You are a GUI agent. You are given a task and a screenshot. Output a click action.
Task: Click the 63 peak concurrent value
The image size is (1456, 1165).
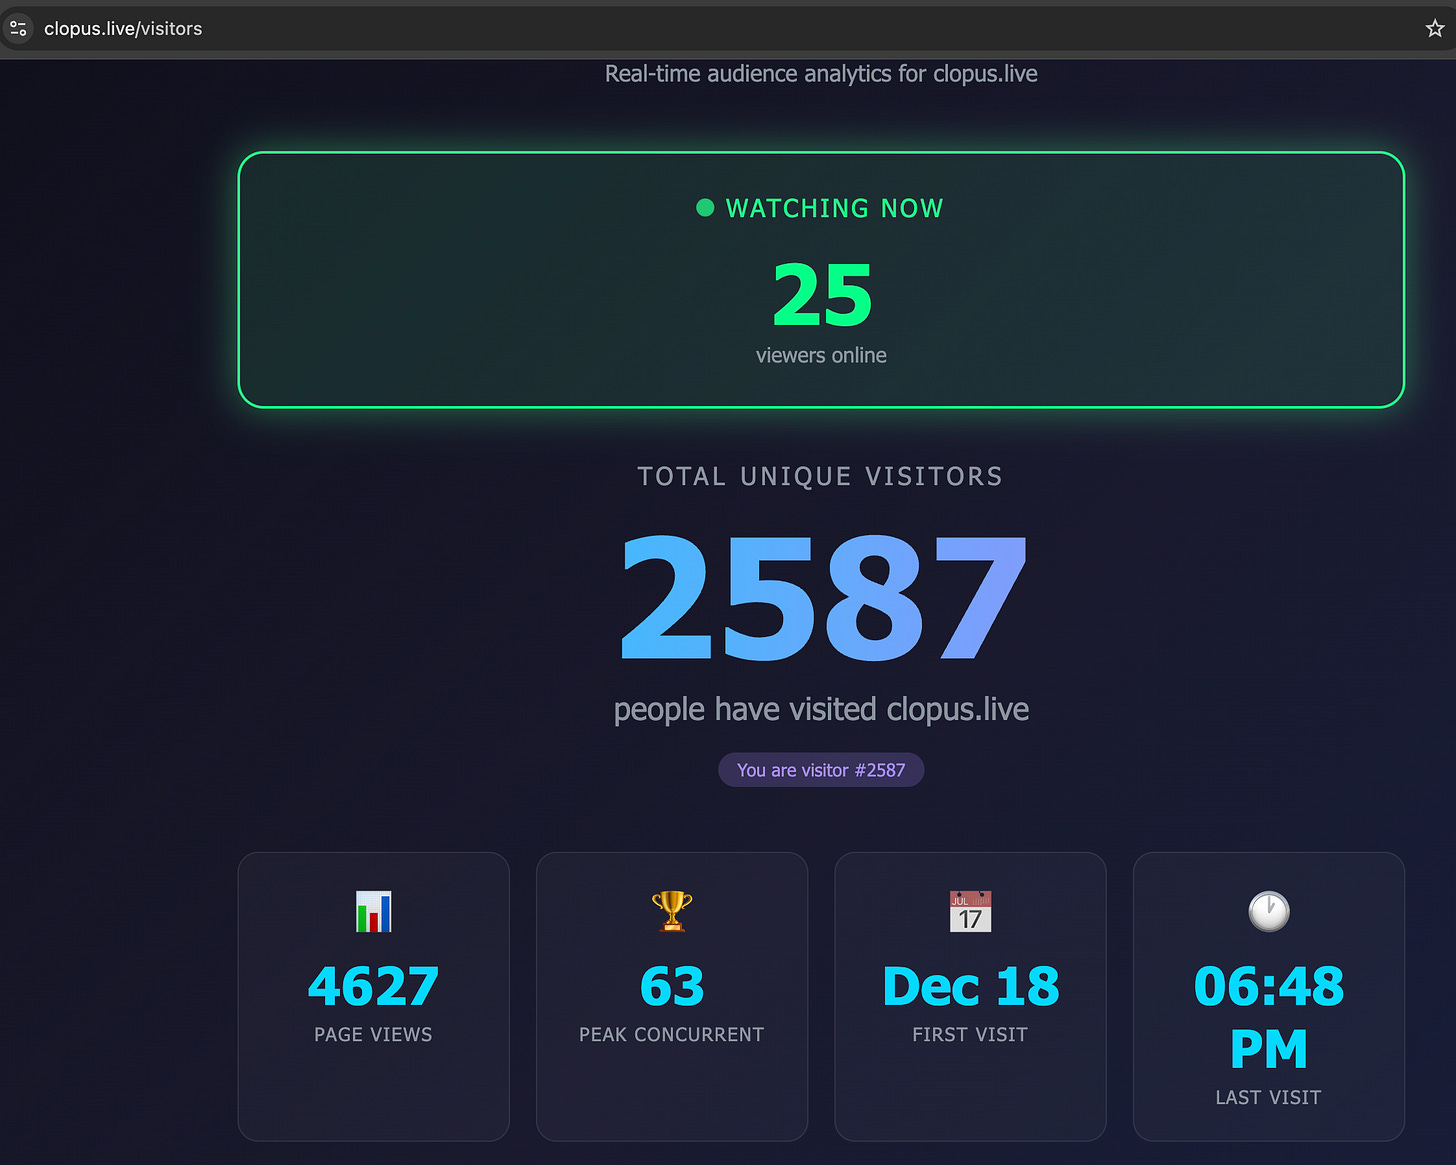coord(672,987)
